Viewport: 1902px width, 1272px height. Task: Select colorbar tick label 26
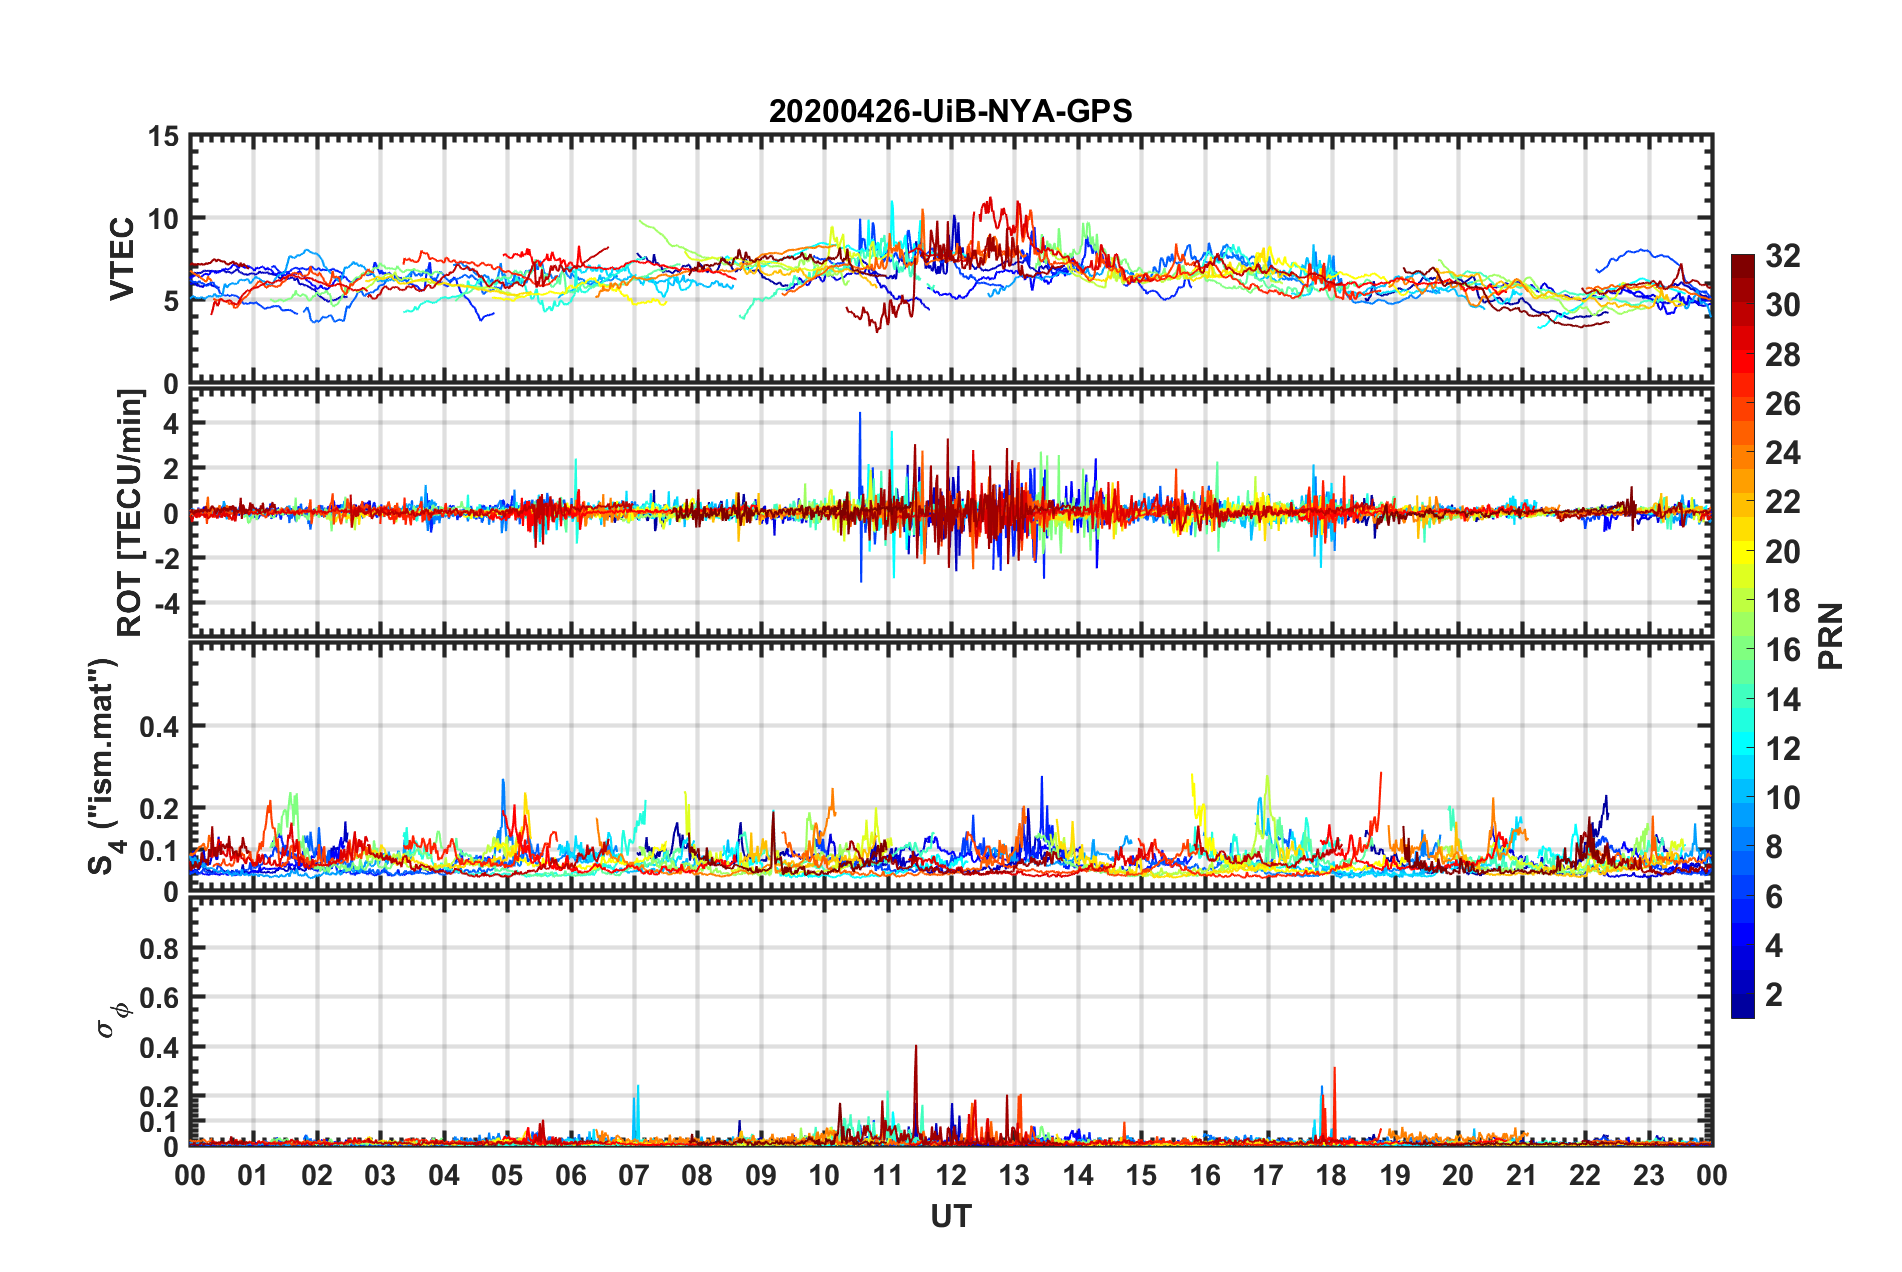[1782, 404]
